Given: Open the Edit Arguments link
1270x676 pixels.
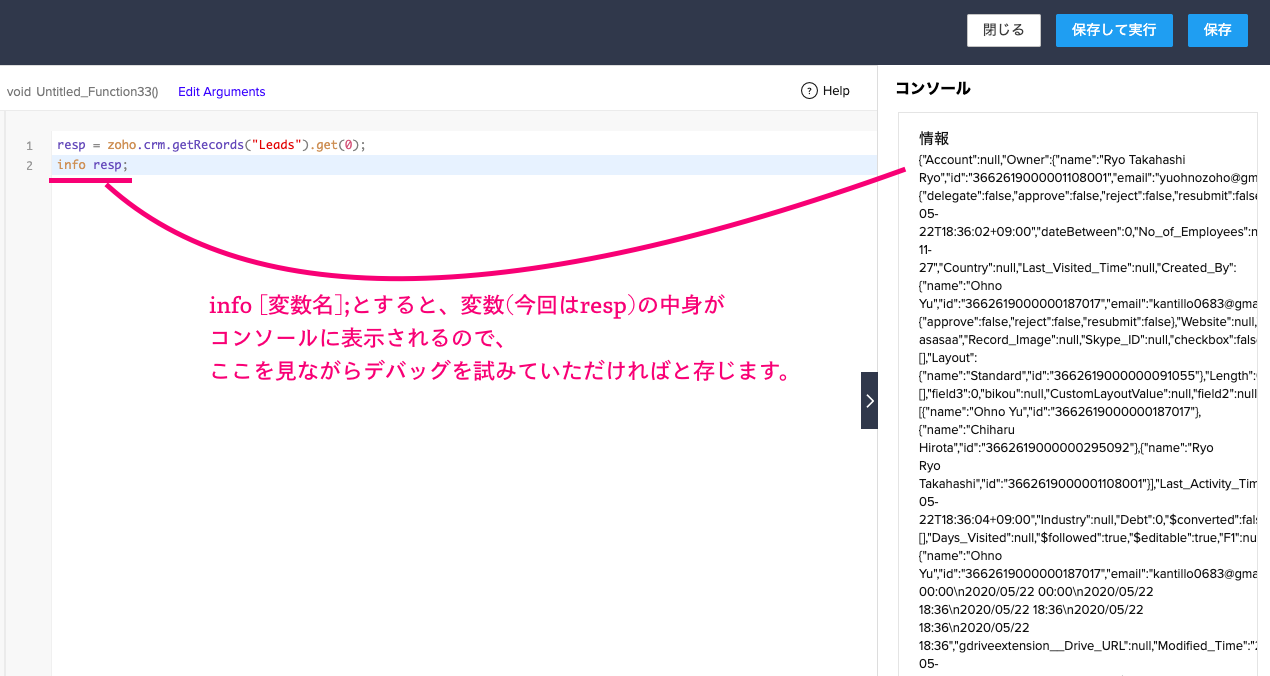Looking at the screenshot, I should [221, 91].
